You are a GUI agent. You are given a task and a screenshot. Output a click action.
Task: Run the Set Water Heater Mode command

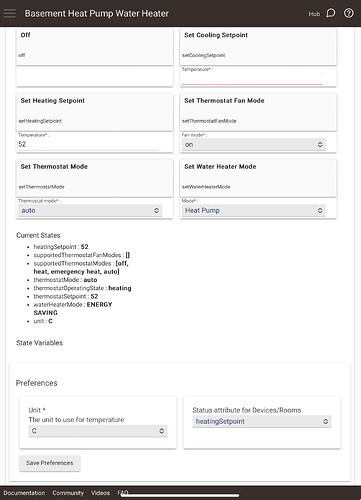(258, 178)
